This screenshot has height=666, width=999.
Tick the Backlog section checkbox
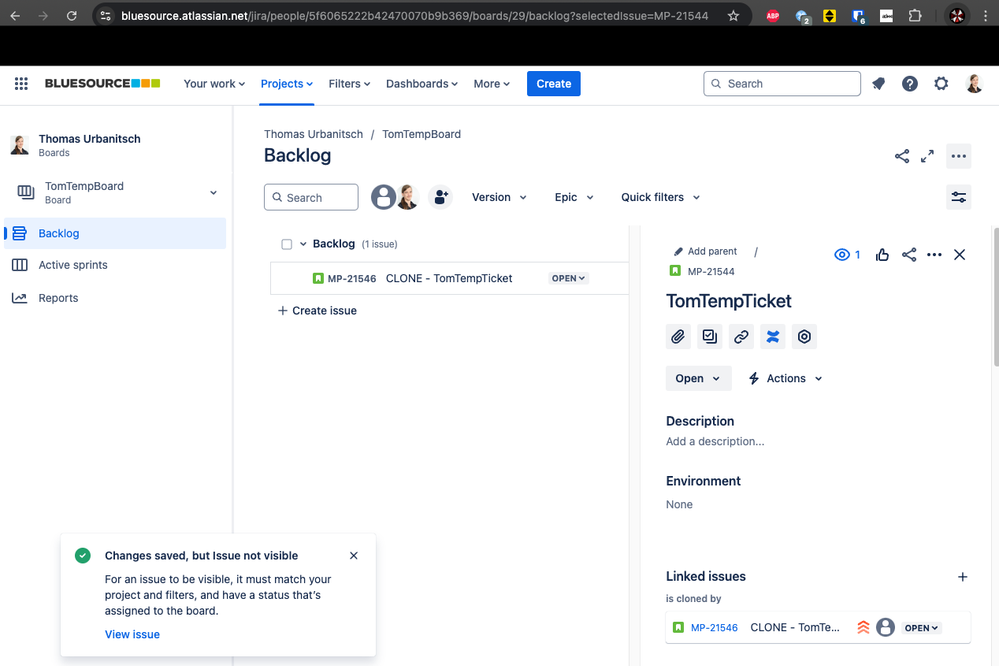(x=287, y=244)
